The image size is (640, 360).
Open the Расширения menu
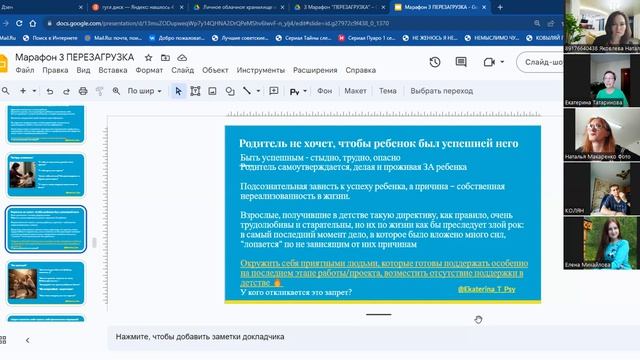315,70
